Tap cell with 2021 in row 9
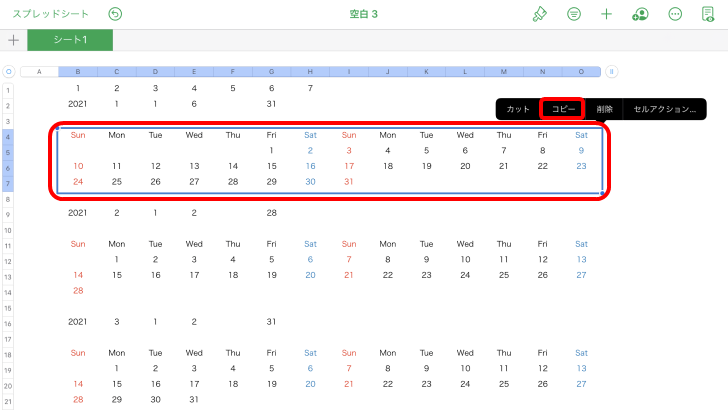The width and height of the screenshot is (728, 410). pyautogui.click(x=78, y=213)
